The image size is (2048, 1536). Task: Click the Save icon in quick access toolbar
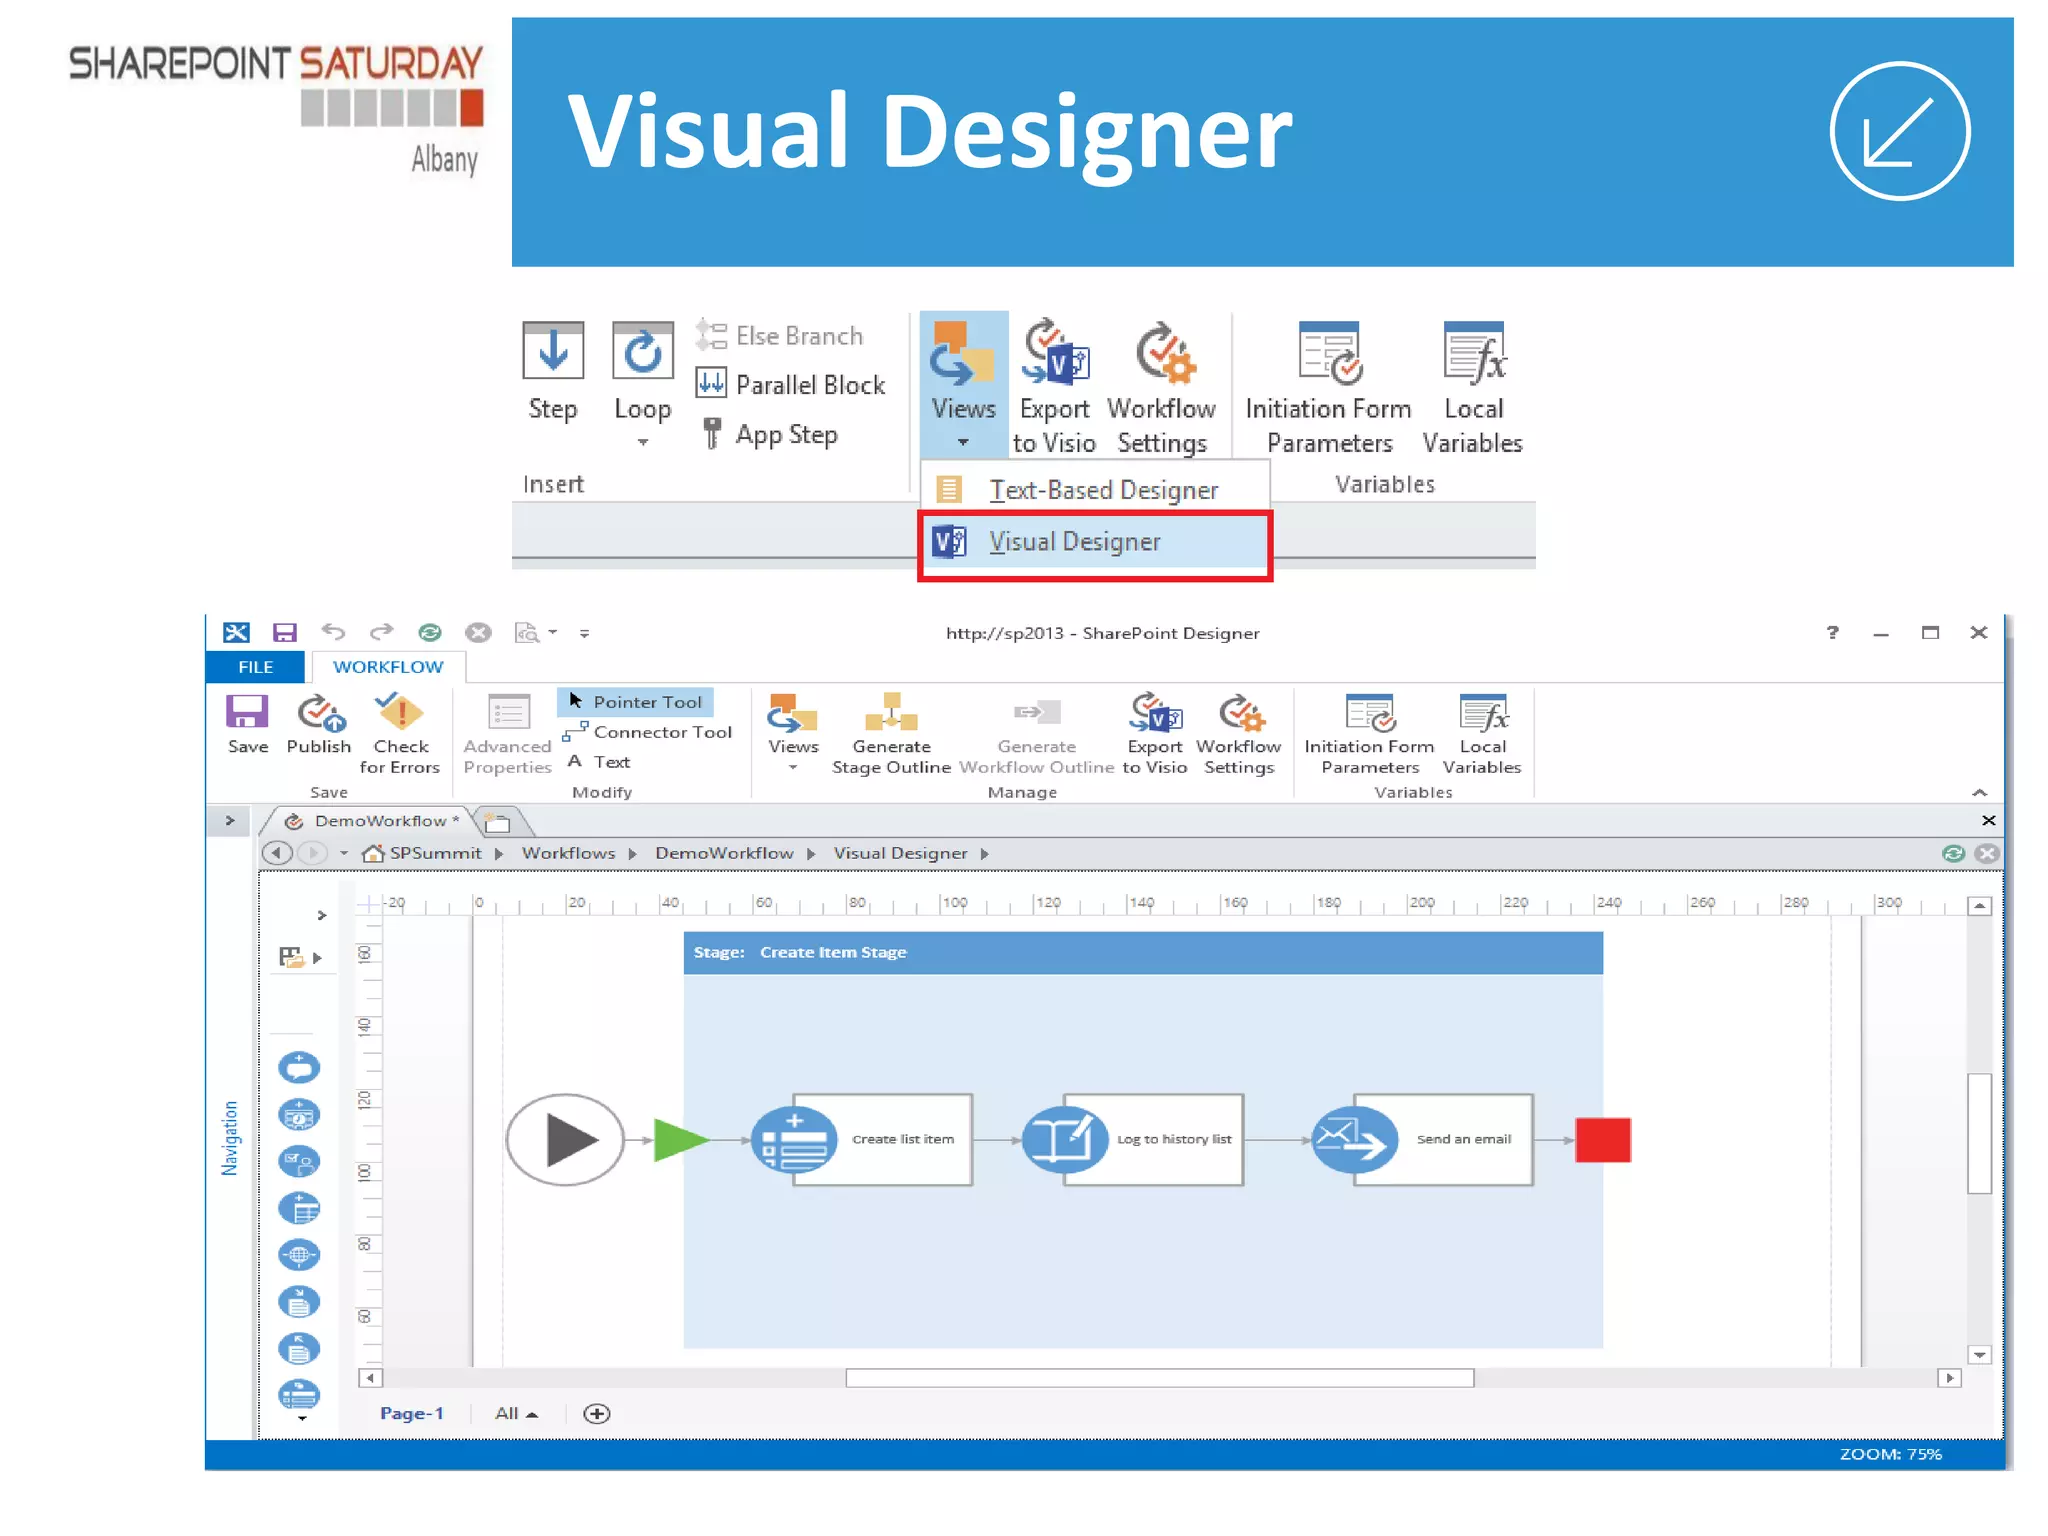click(x=285, y=633)
